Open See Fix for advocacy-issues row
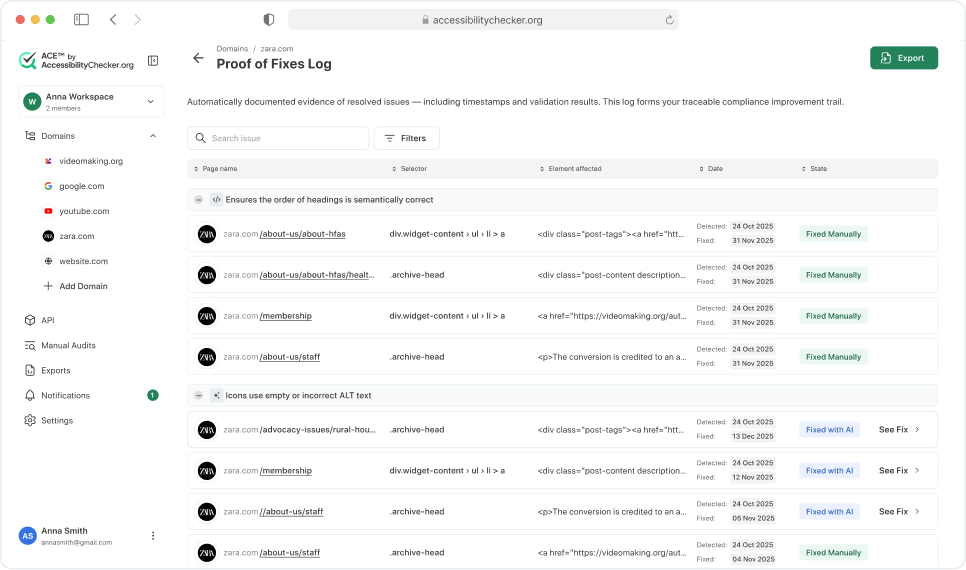 pos(899,430)
